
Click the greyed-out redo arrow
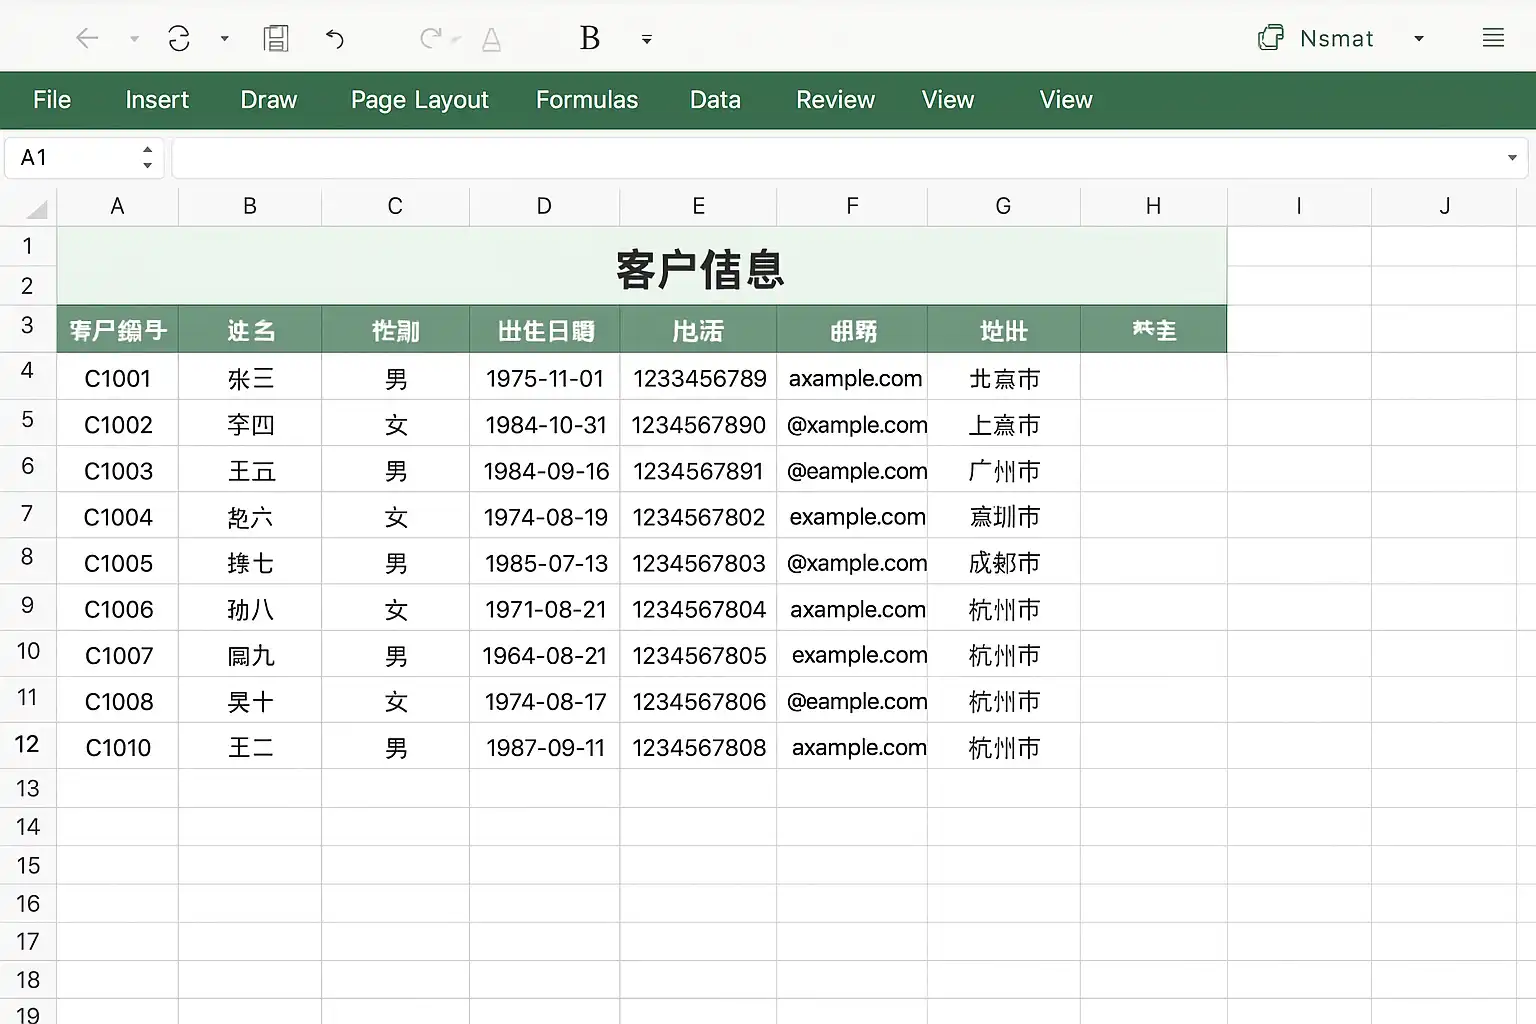pos(430,39)
